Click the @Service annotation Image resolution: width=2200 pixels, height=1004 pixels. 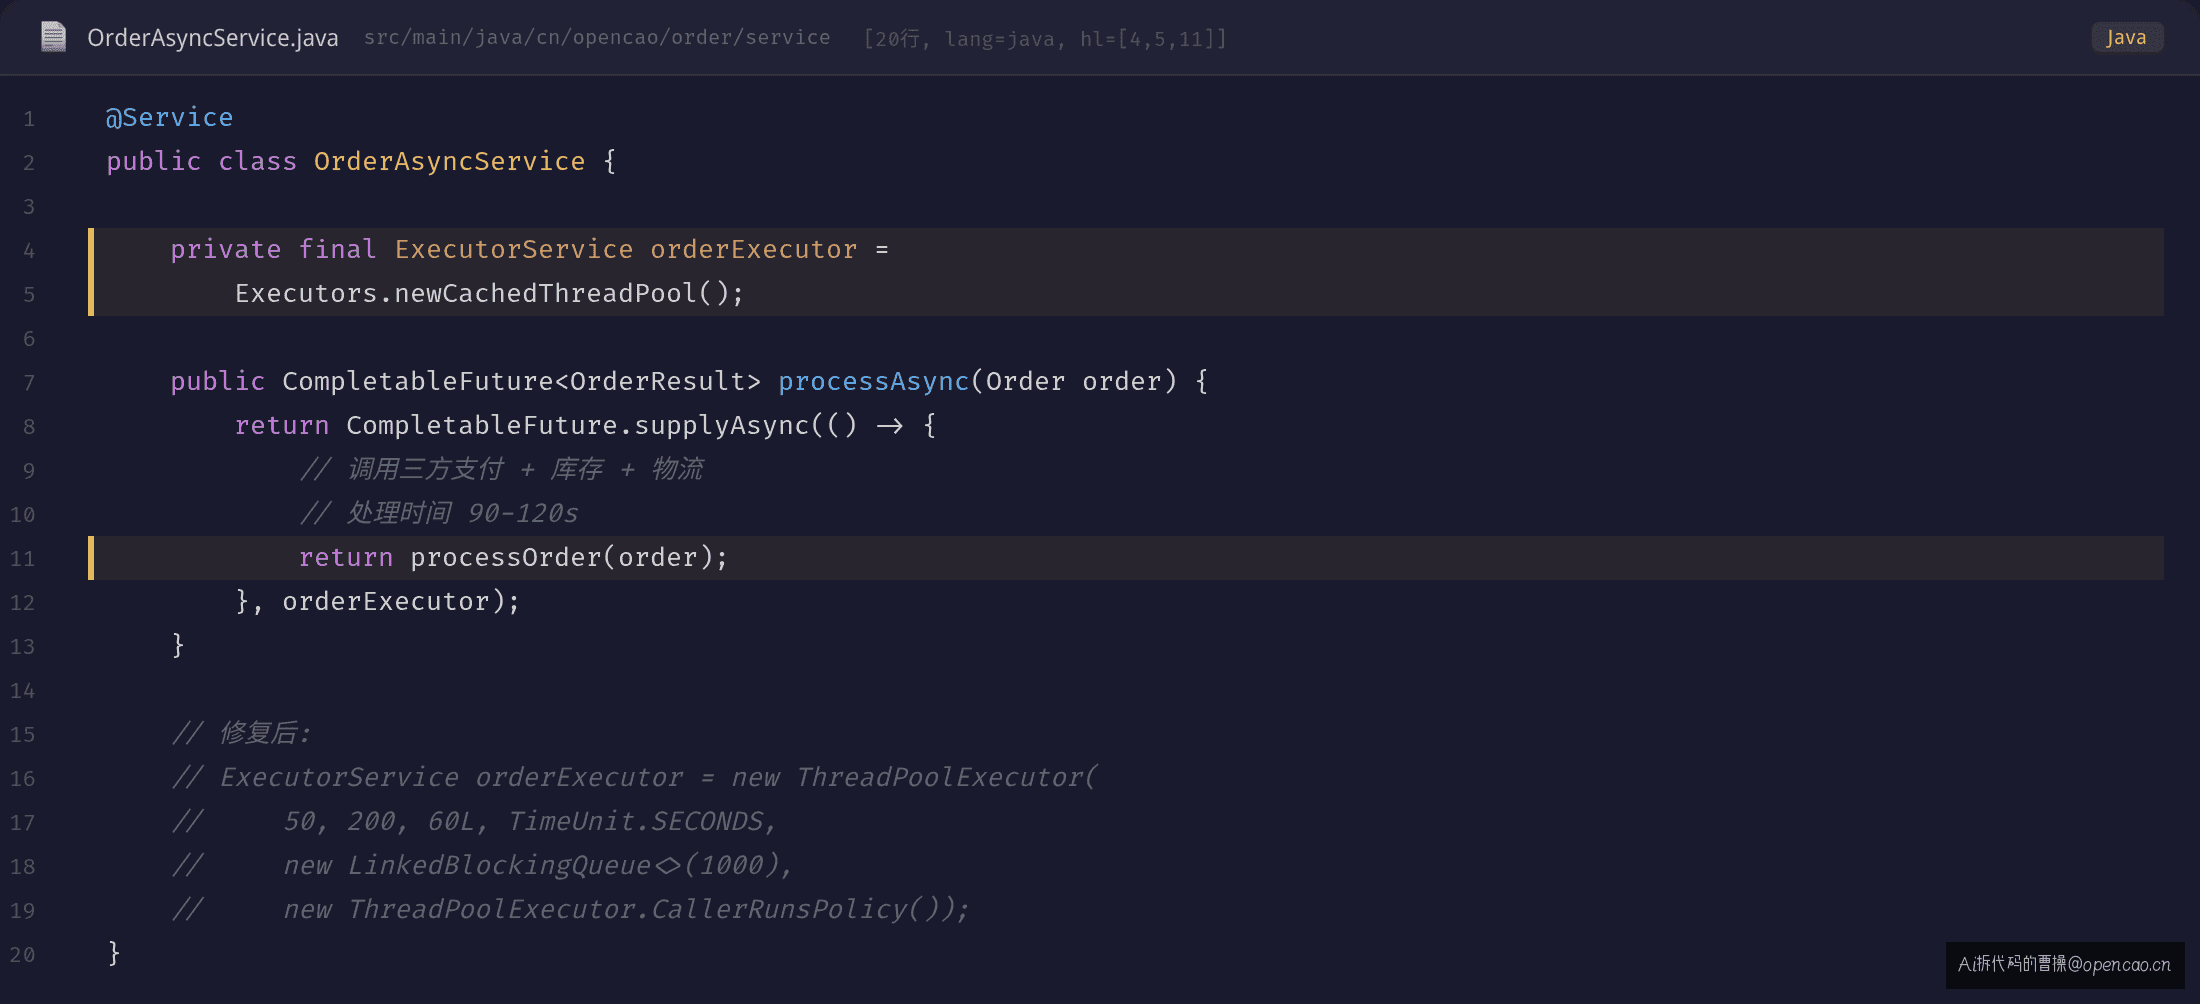point(170,118)
